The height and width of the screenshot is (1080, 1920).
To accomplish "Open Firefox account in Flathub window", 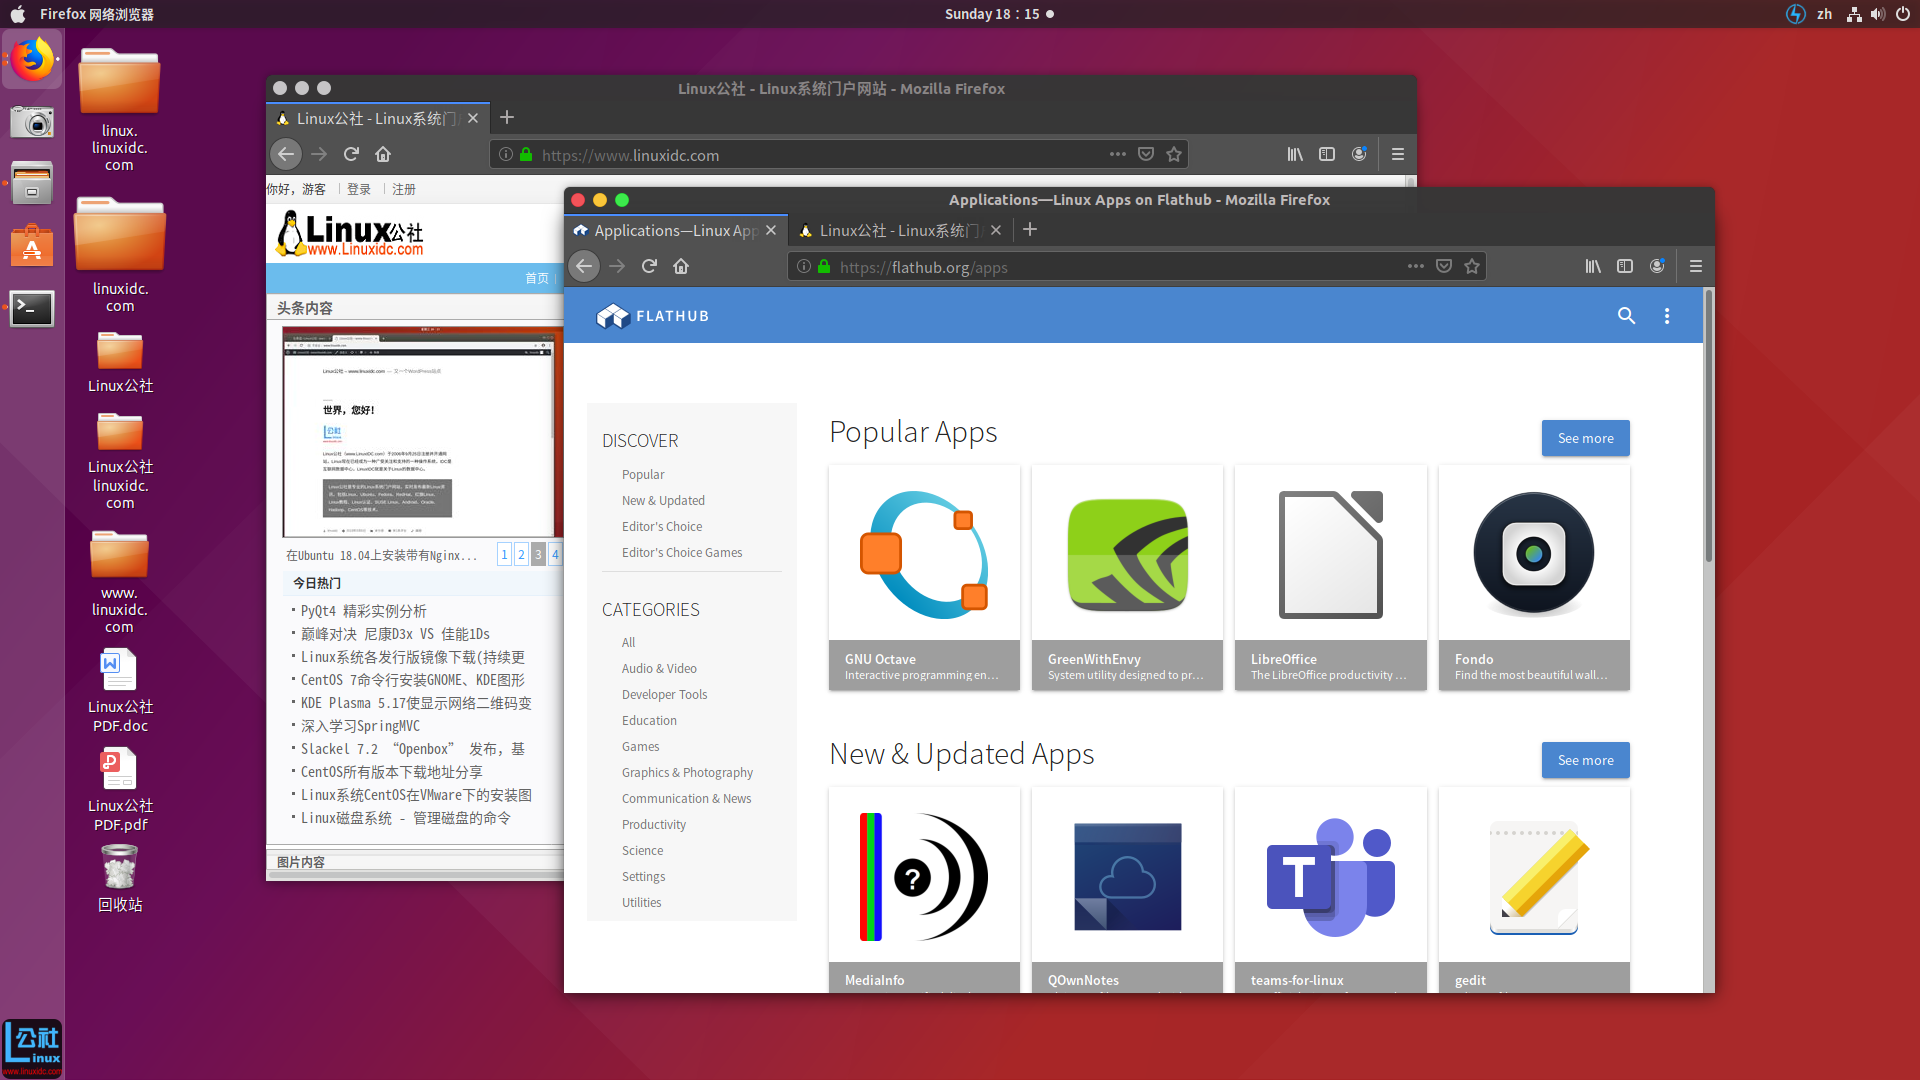I will click(1657, 266).
